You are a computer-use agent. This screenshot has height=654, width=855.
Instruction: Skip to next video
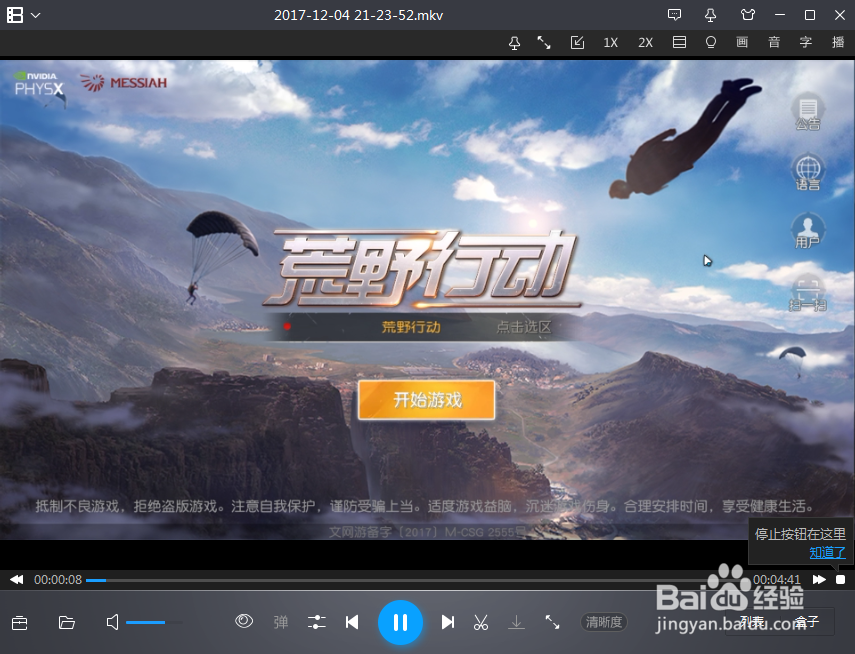click(x=448, y=622)
